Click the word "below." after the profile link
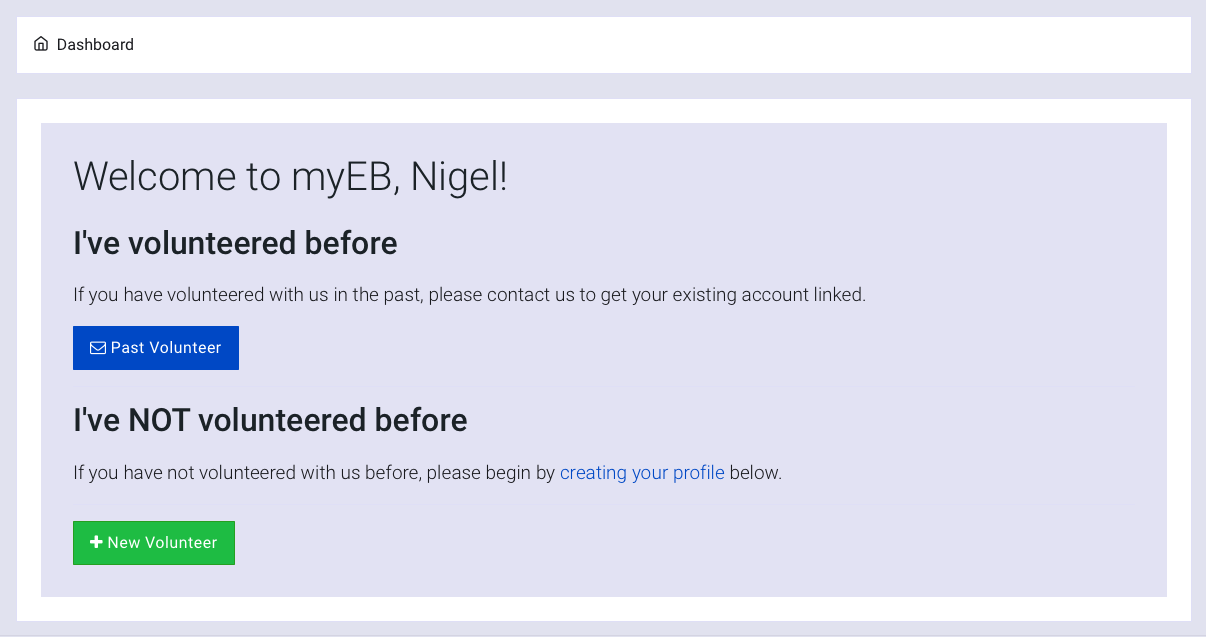Image resolution: width=1206 pixels, height=637 pixels. tap(756, 473)
